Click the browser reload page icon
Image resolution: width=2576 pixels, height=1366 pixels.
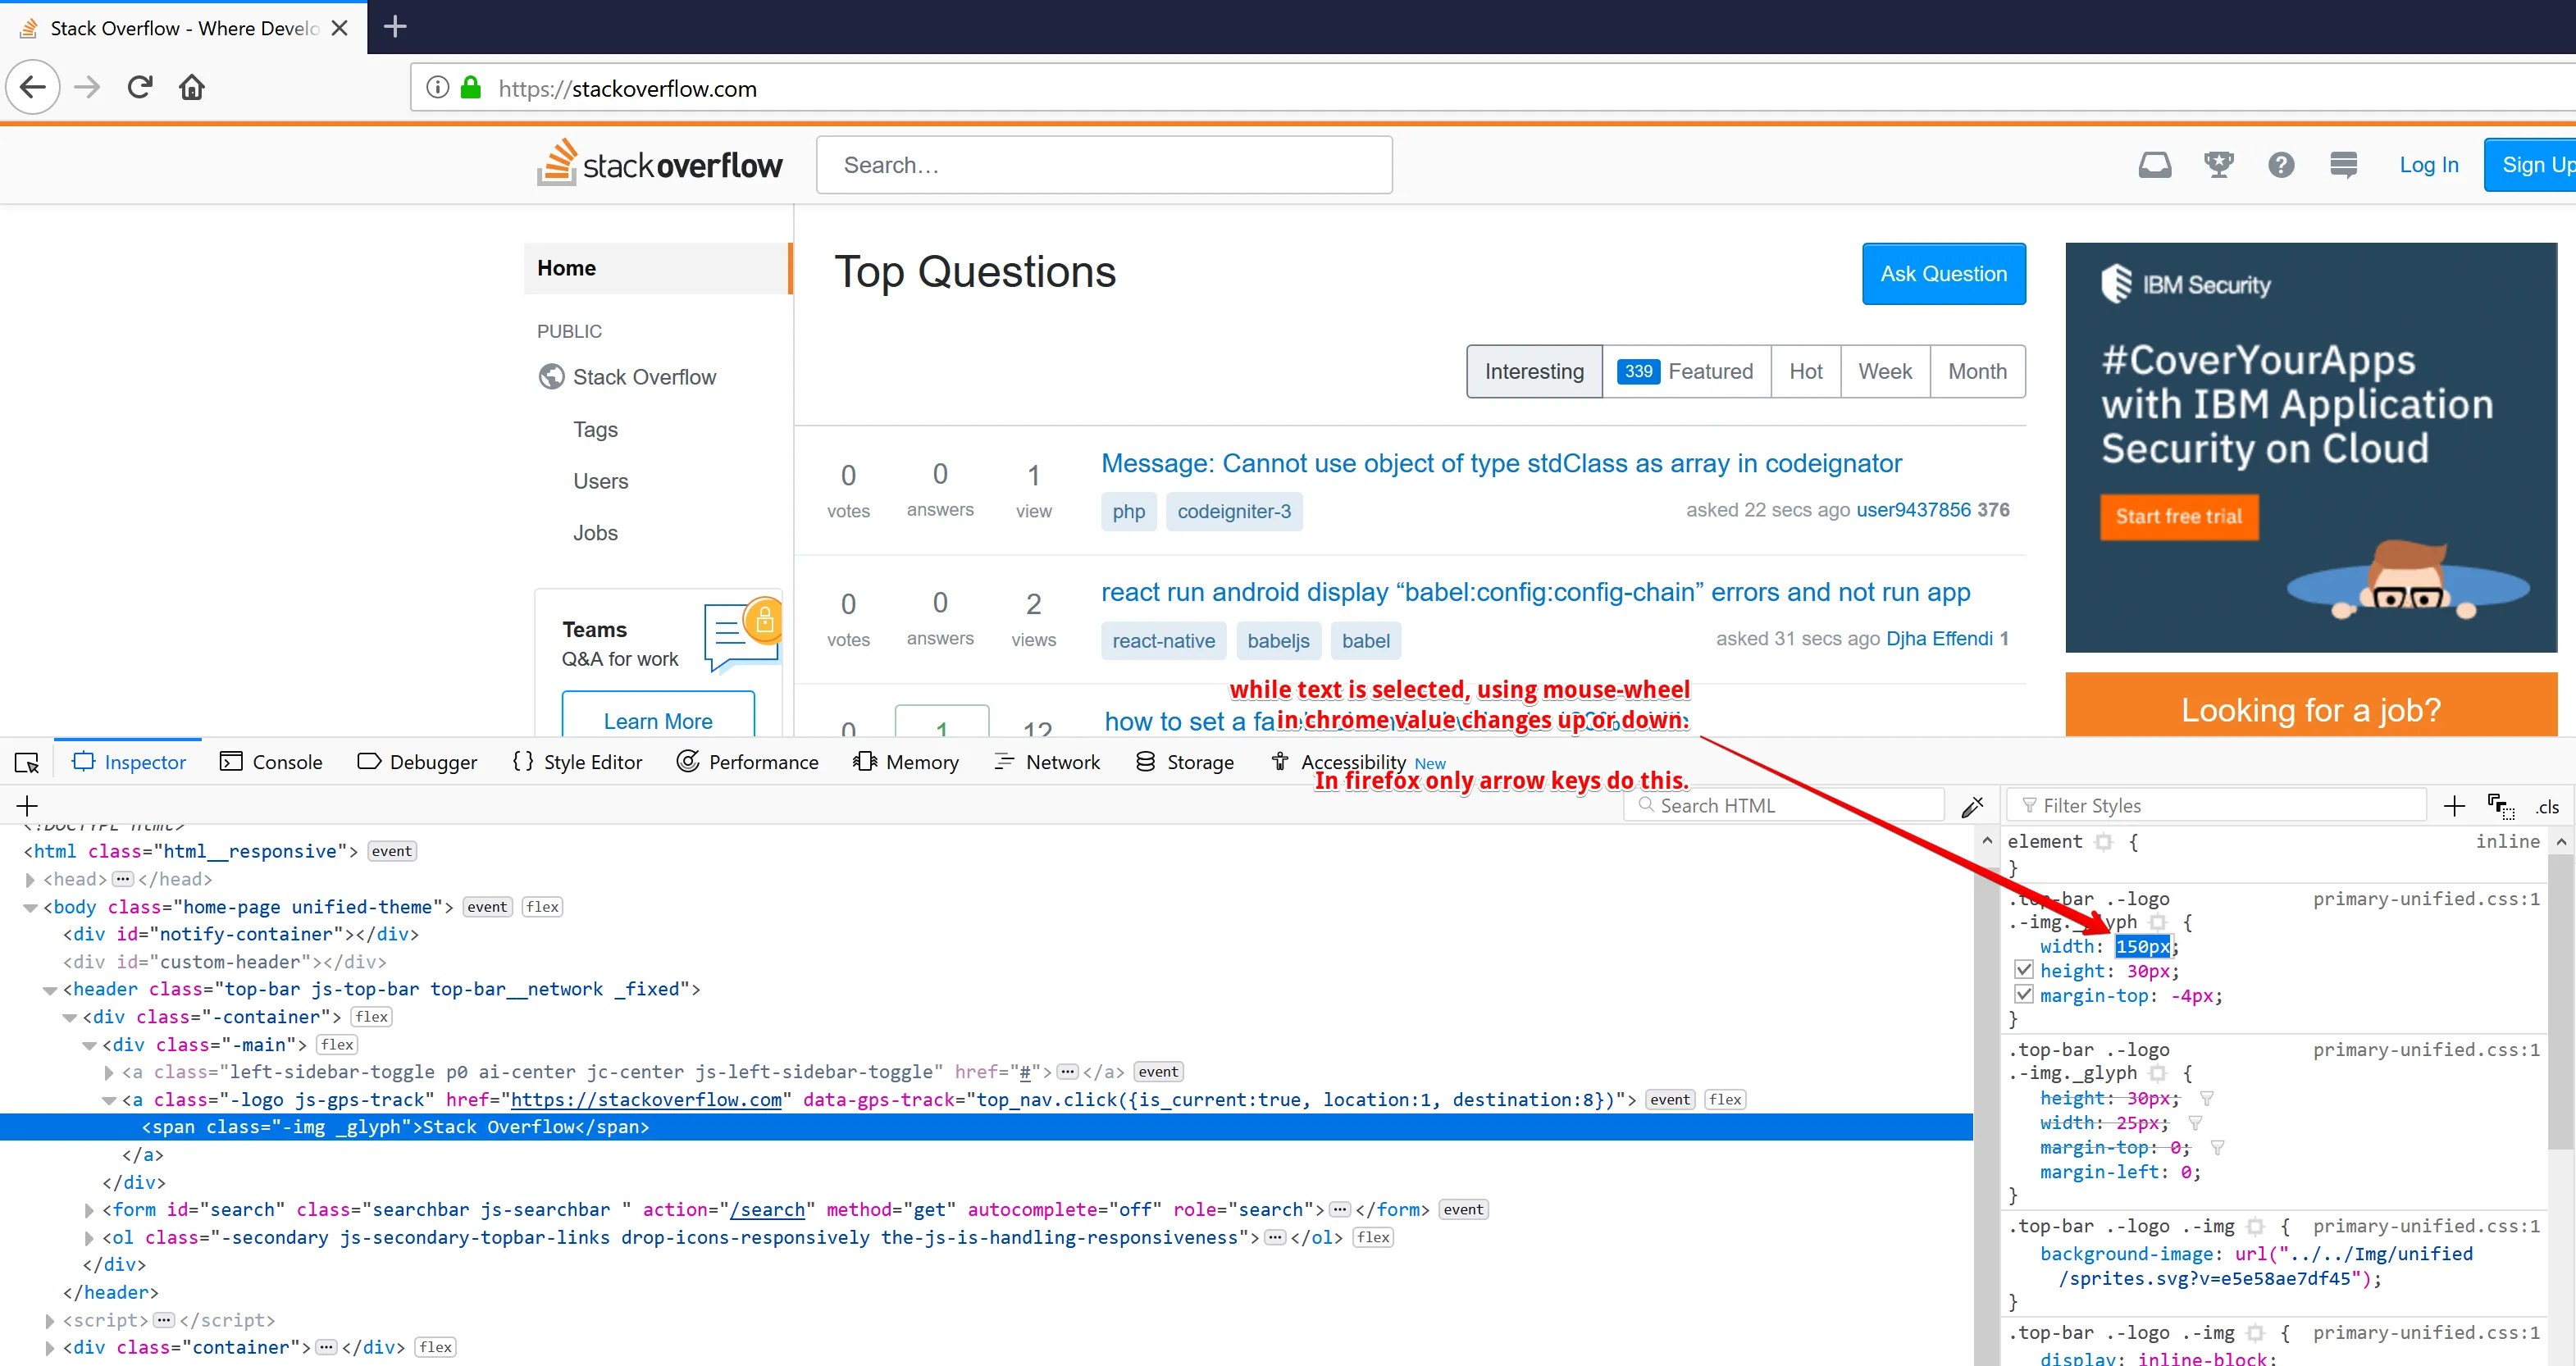(140, 88)
